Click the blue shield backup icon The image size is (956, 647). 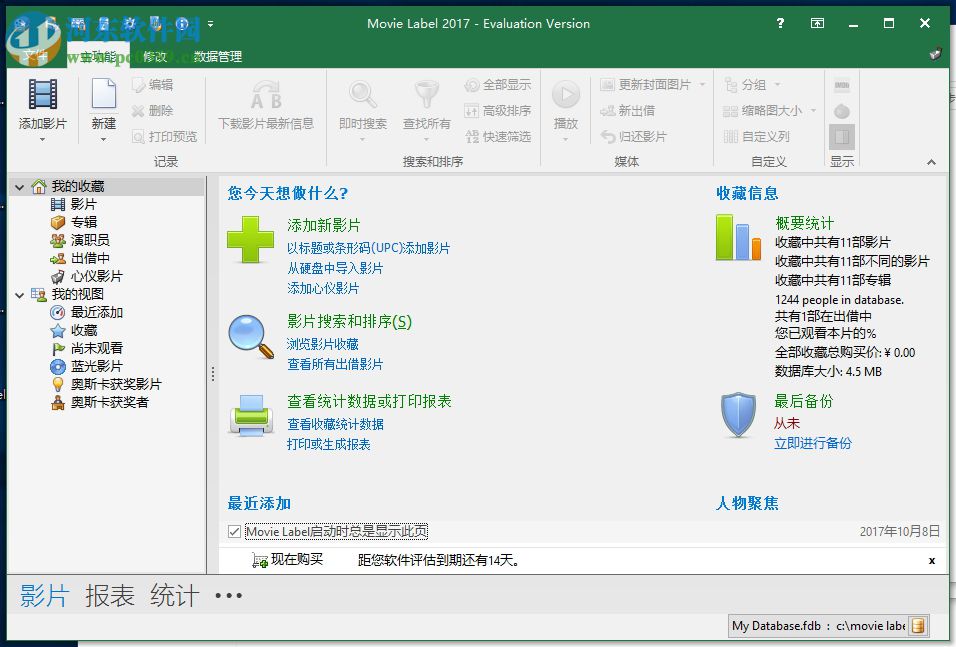738,415
